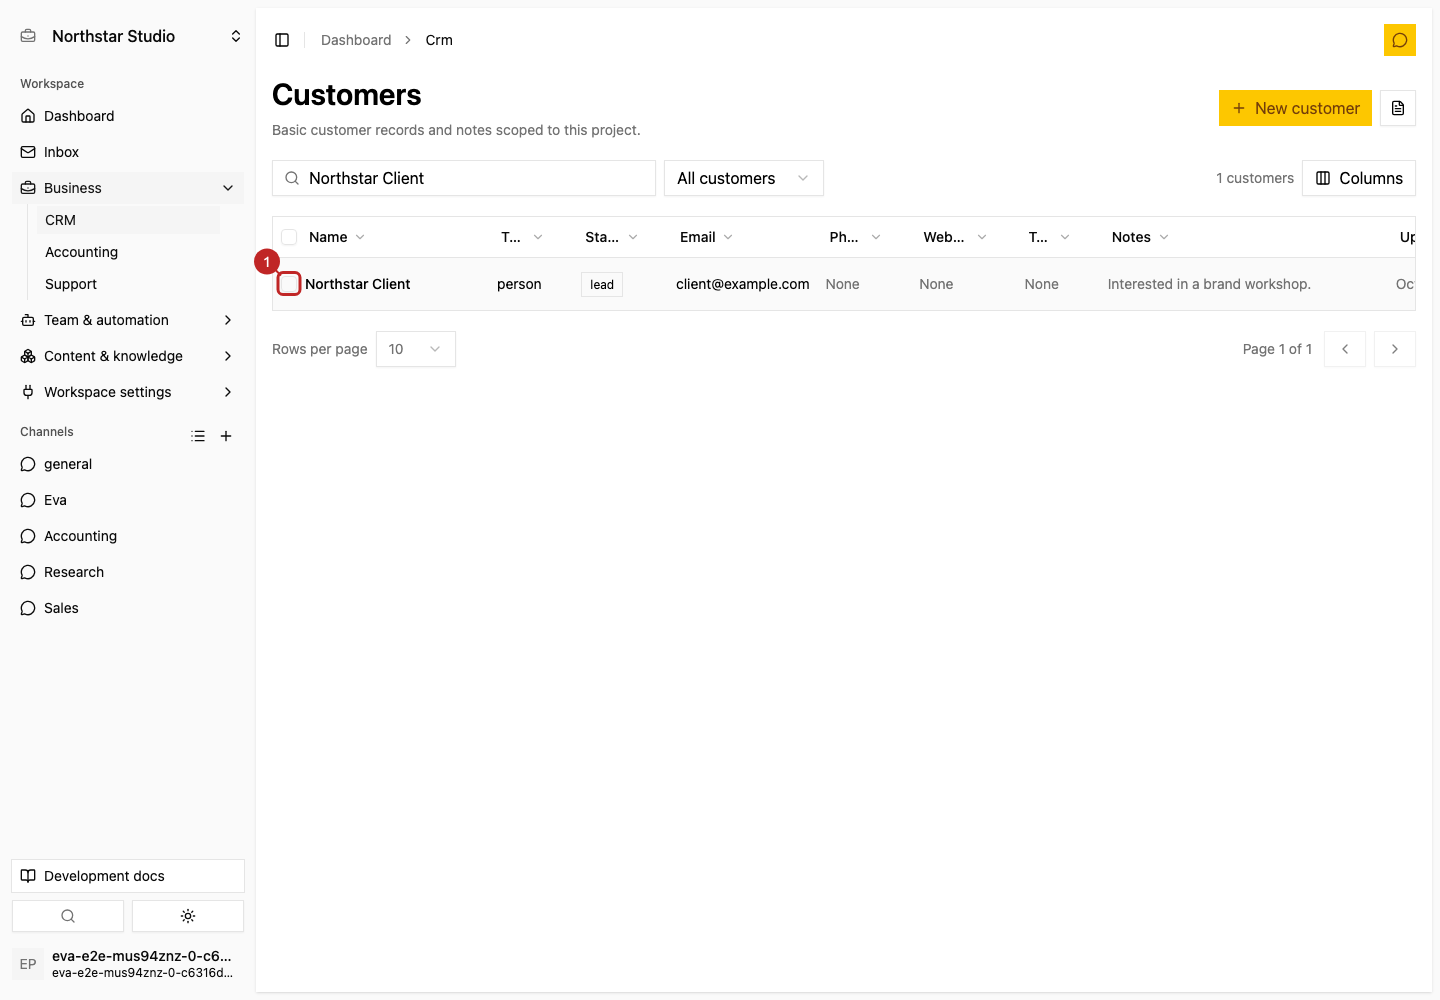This screenshot has height=1000, width=1440.
Task: Expand Team & automation section
Action: coord(128,320)
